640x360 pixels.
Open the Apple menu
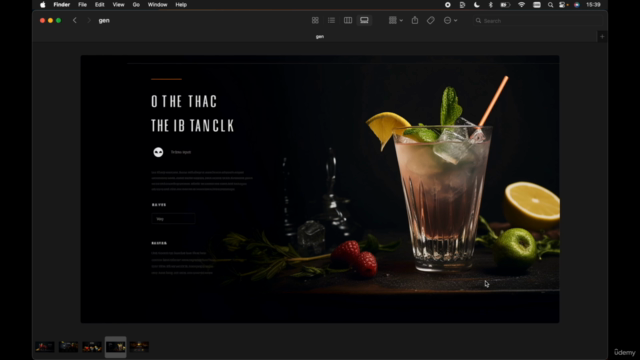(43, 5)
